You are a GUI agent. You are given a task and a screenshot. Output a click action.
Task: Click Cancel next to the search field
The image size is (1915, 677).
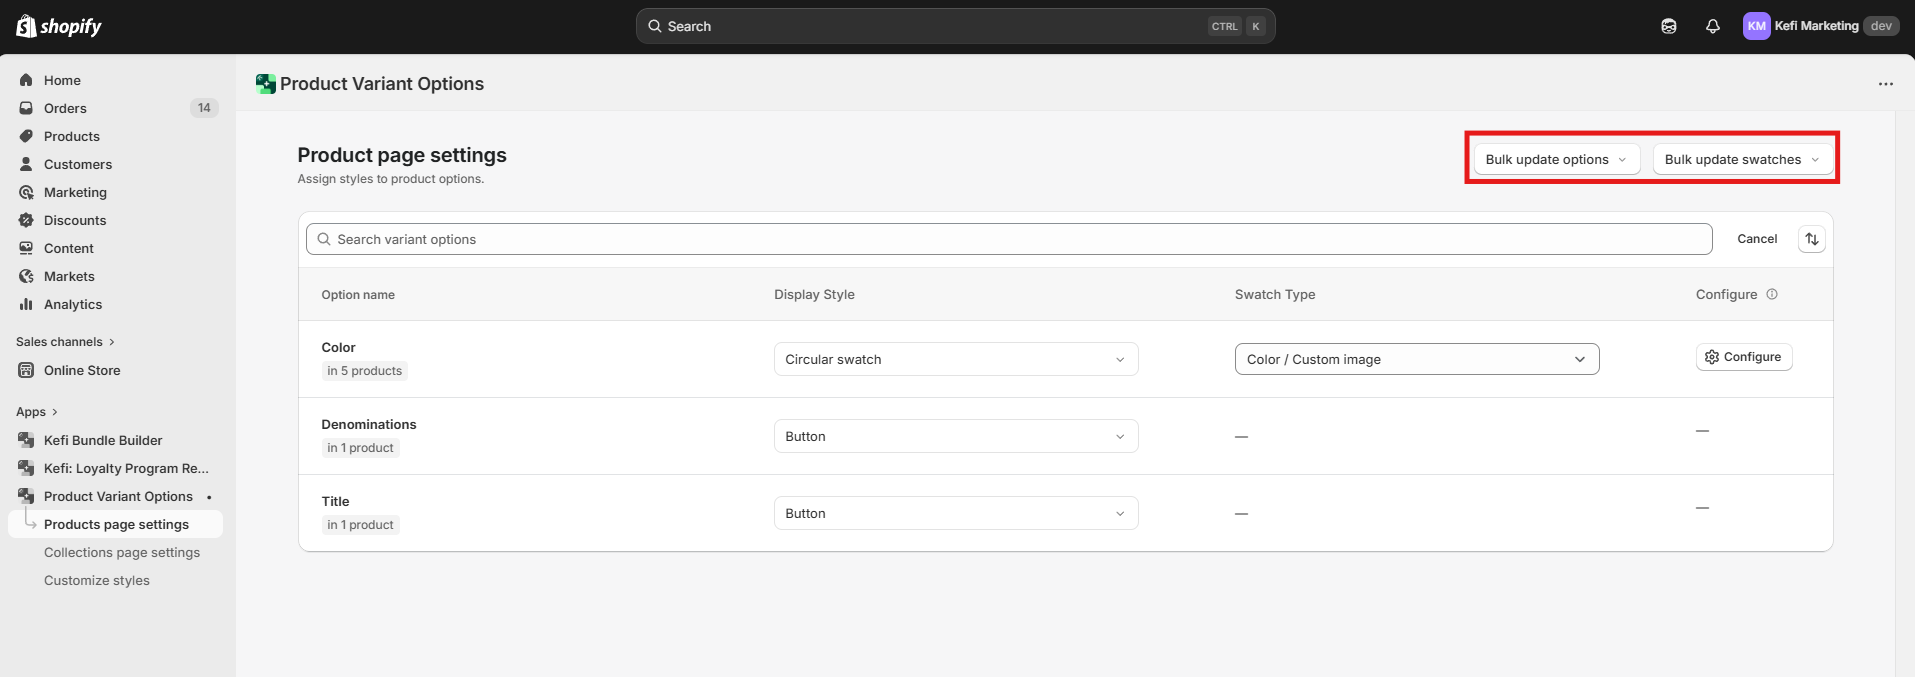click(1756, 239)
